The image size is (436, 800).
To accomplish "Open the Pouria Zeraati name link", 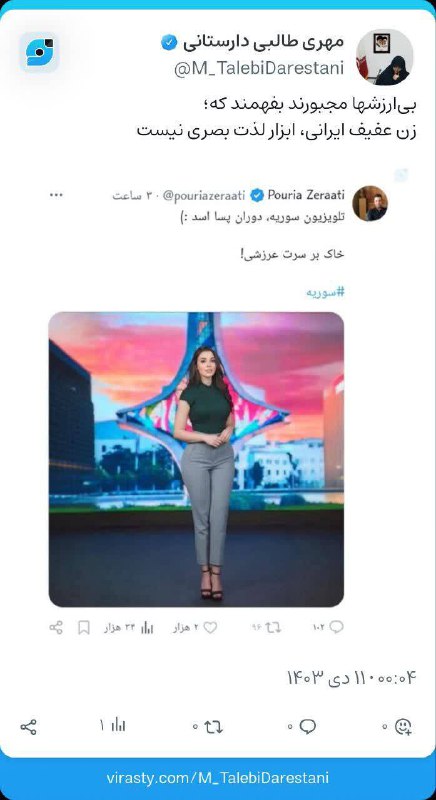I will [306, 195].
